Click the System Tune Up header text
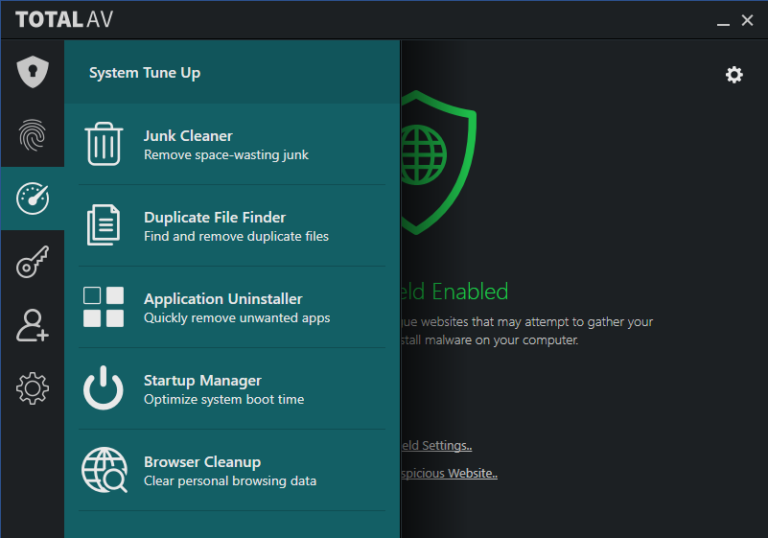This screenshot has height=538, width=768. [x=144, y=73]
